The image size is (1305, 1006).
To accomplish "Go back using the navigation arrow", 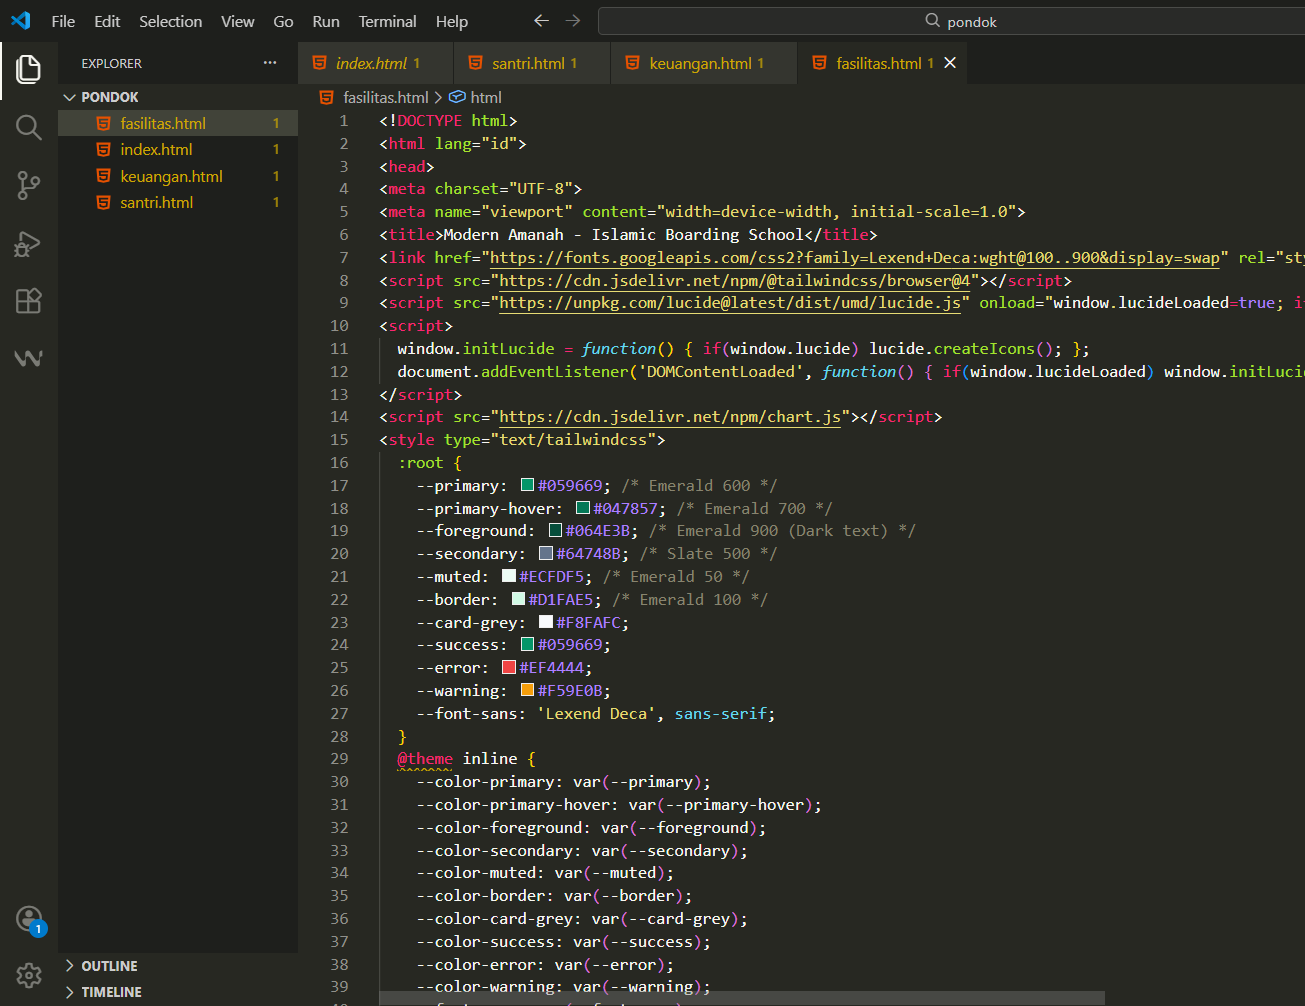I will click(x=541, y=21).
